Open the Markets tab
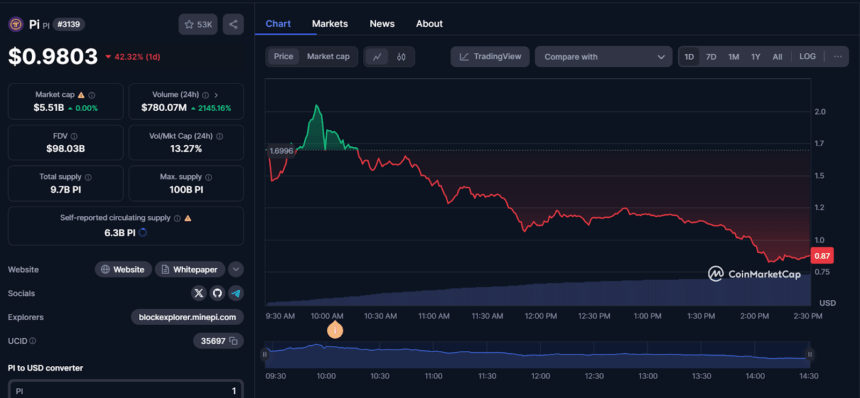Image resolution: width=860 pixels, height=398 pixels. [330, 24]
